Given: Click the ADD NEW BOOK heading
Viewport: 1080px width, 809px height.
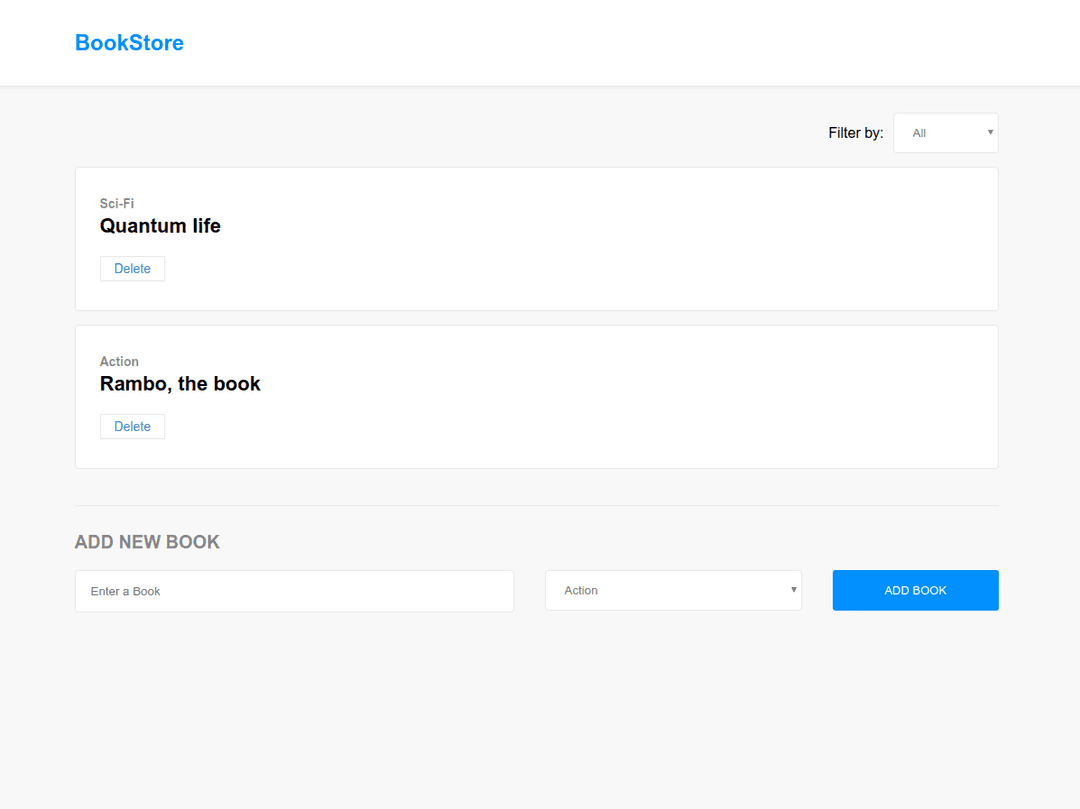Looking at the screenshot, I should 146,541.
